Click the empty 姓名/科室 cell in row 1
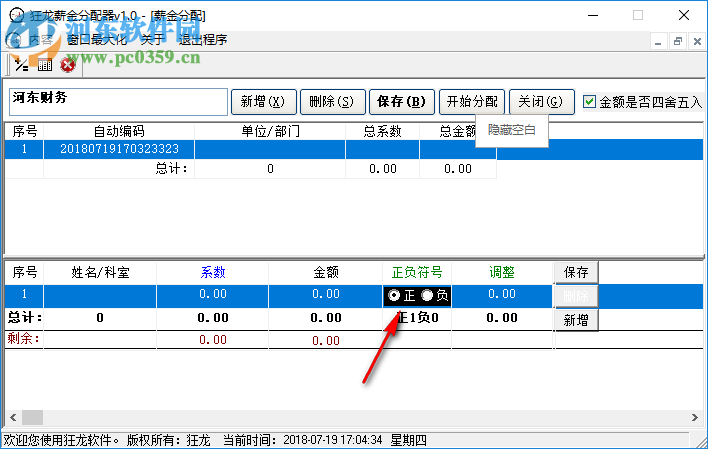The width and height of the screenshot is (708, 449). [x=100, y=296]
